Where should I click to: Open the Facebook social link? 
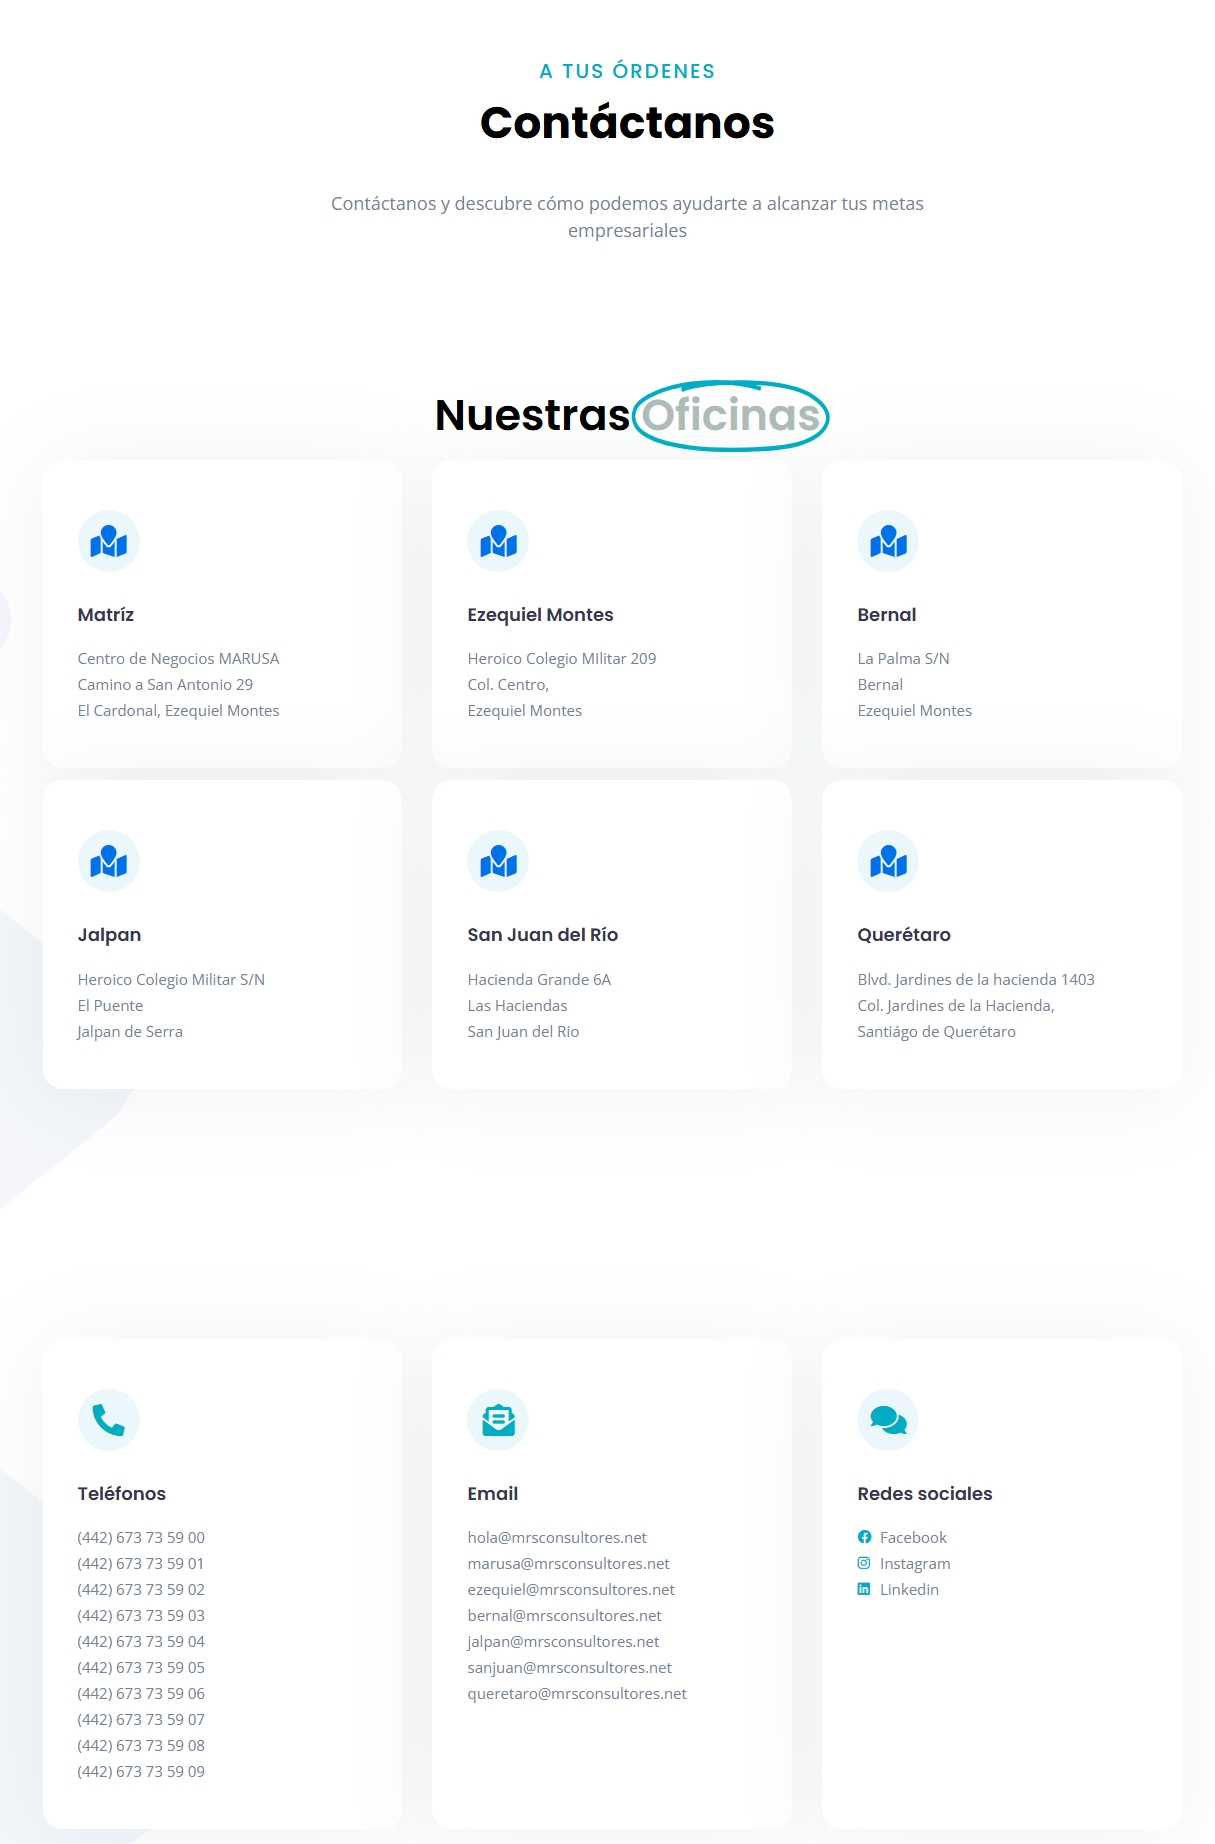[912, 1537]
